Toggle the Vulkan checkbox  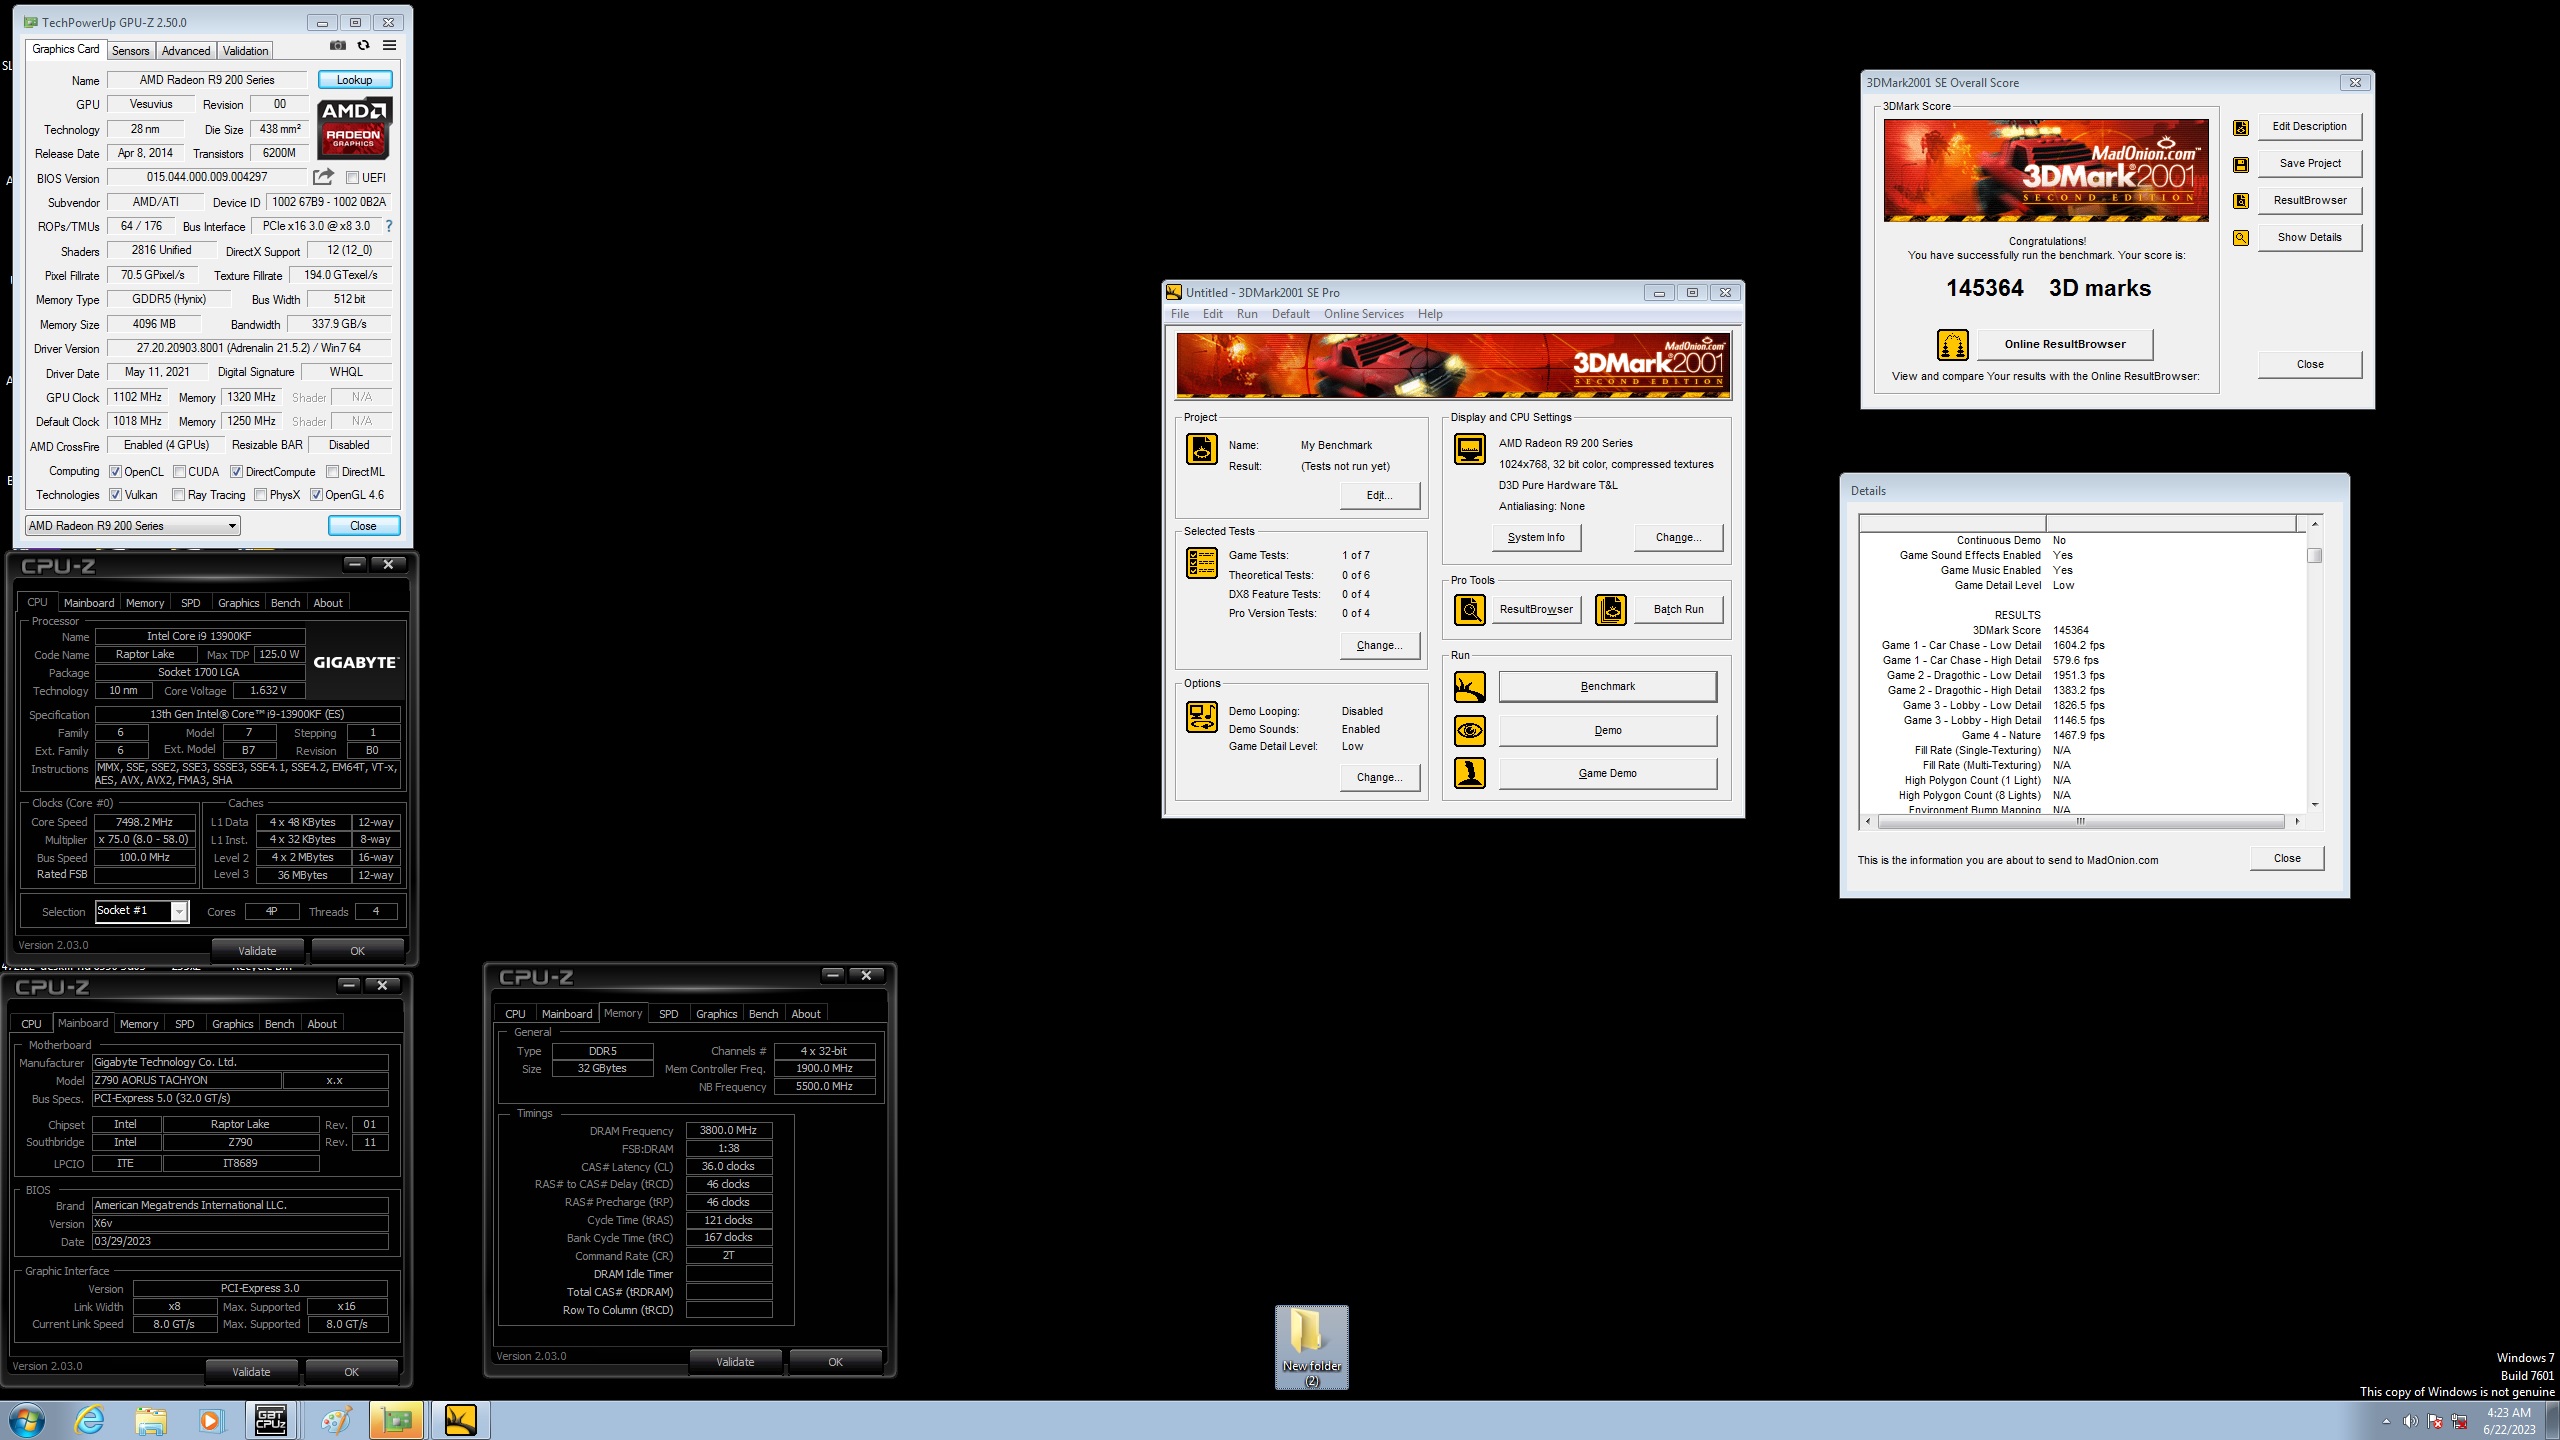coord(115,495)
